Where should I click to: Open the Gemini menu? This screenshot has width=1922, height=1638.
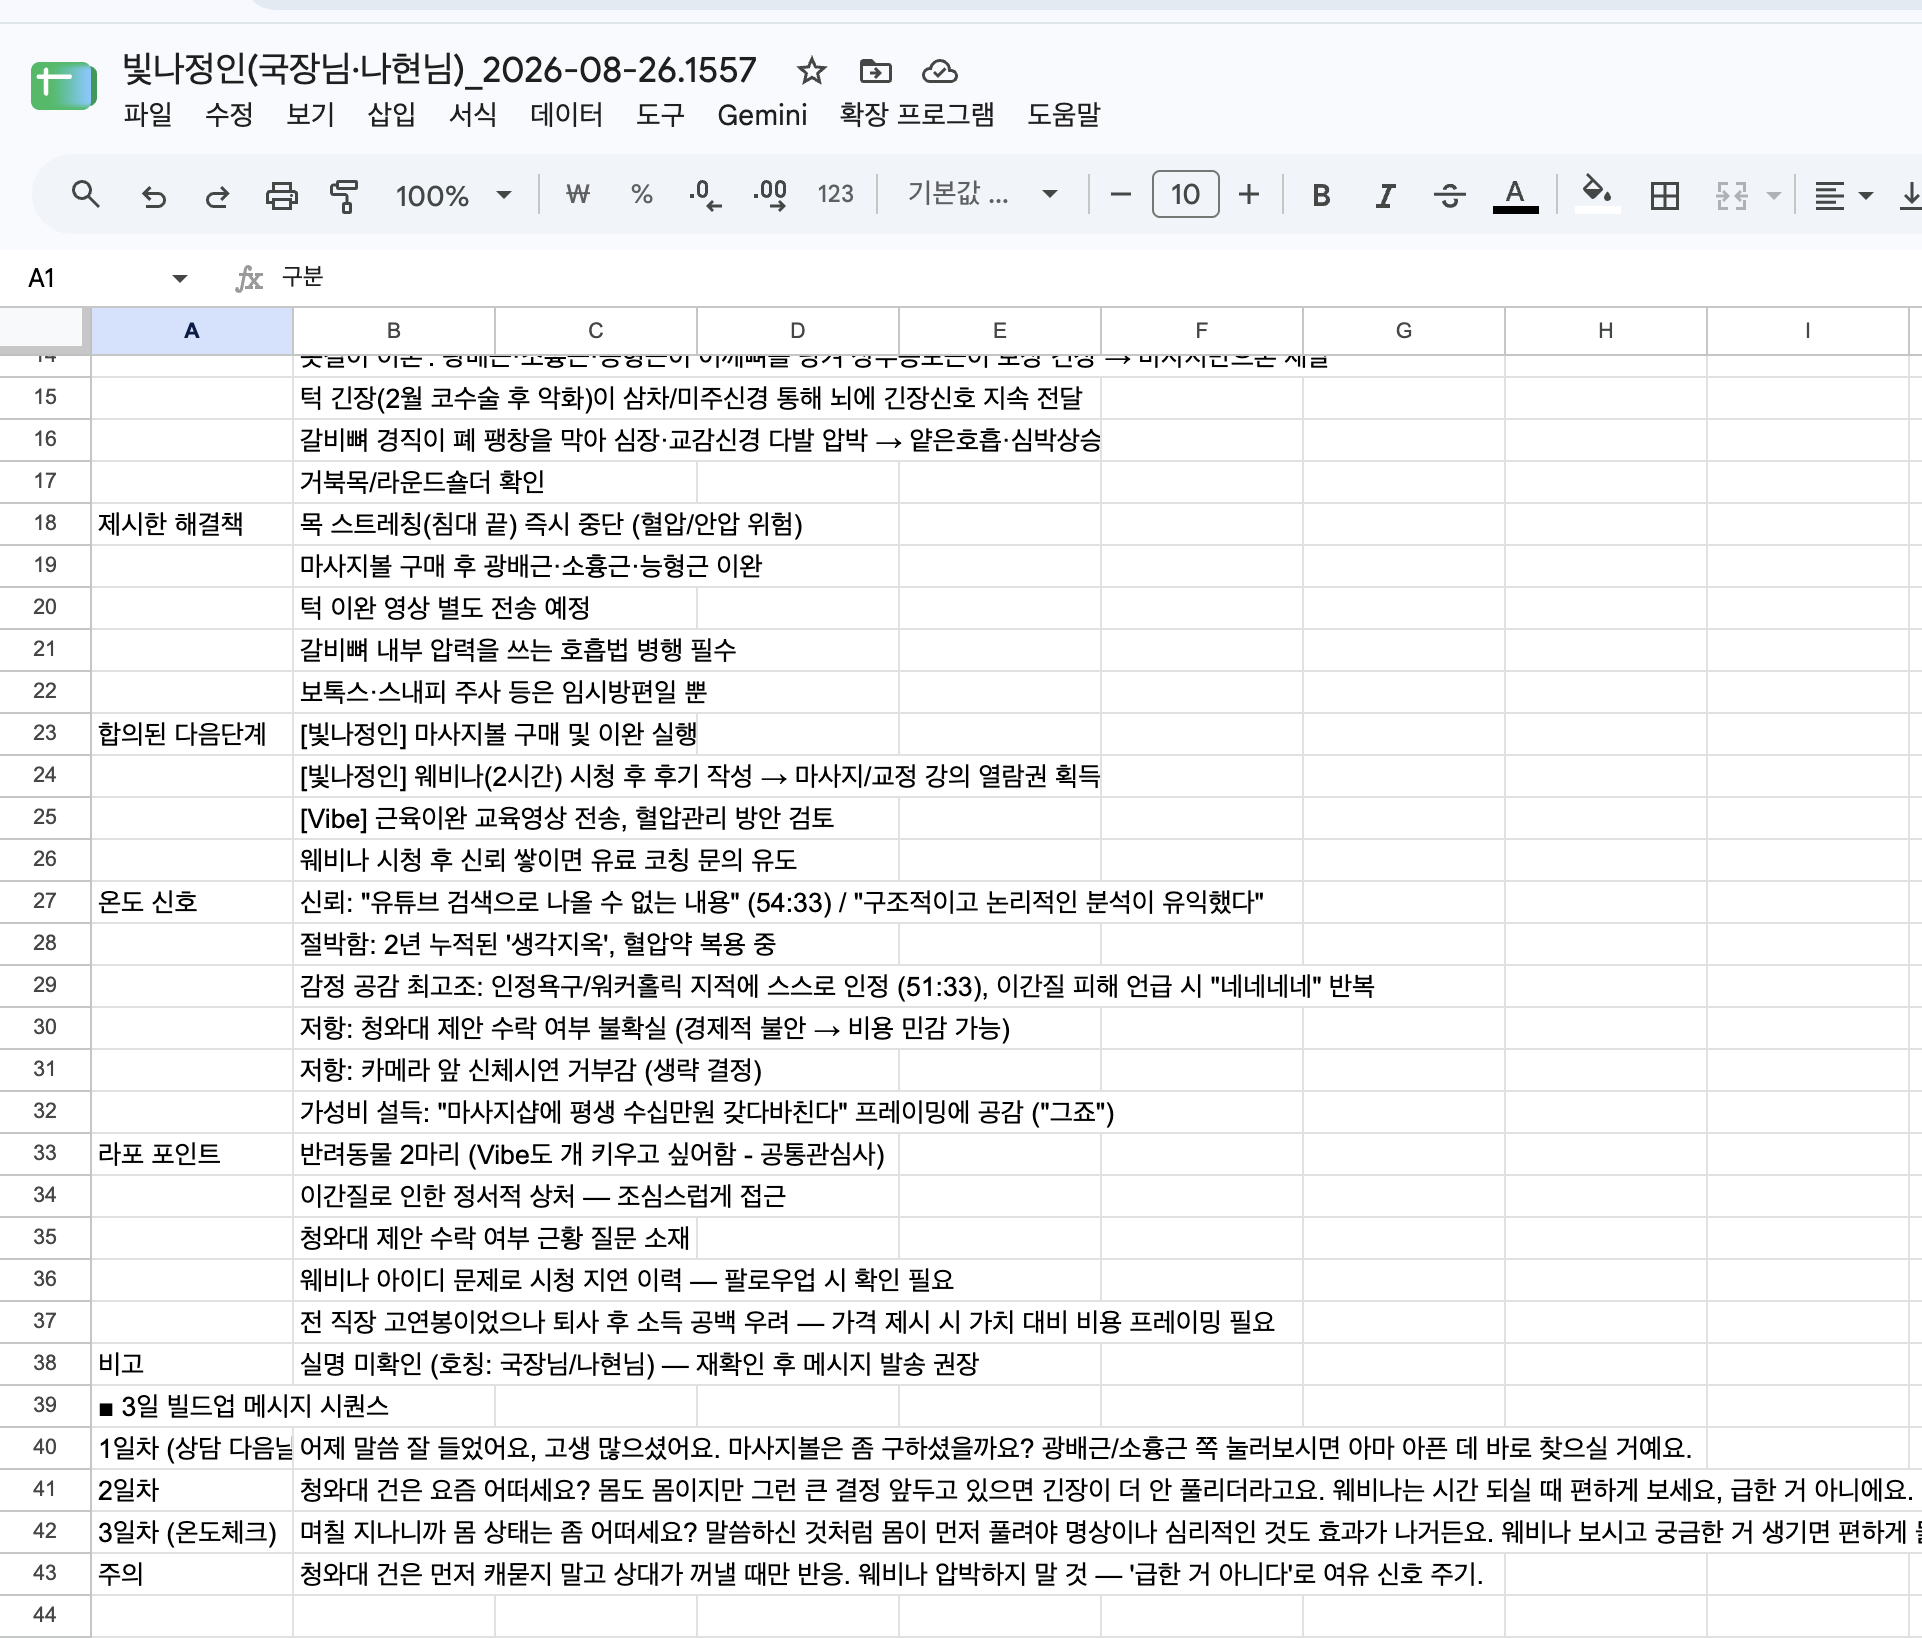[x=762, y=115]
